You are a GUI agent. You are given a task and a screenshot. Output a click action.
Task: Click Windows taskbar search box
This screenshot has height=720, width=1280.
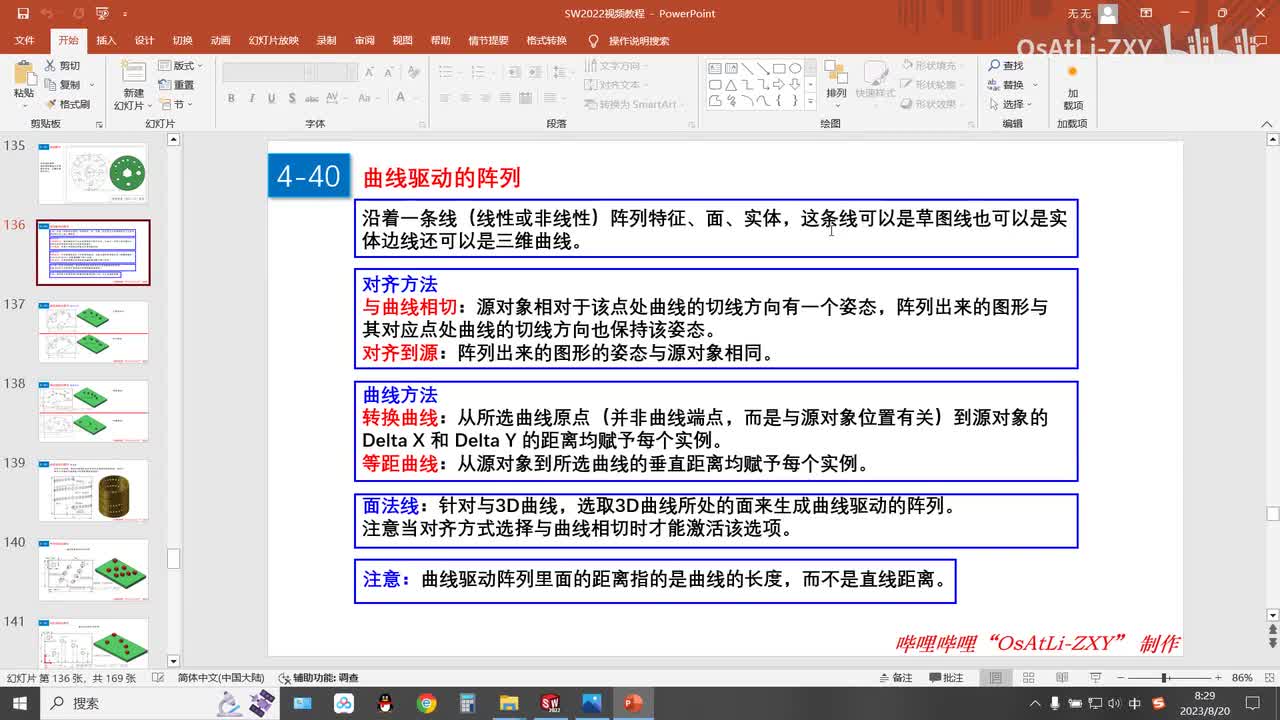[x=160, y=703]
